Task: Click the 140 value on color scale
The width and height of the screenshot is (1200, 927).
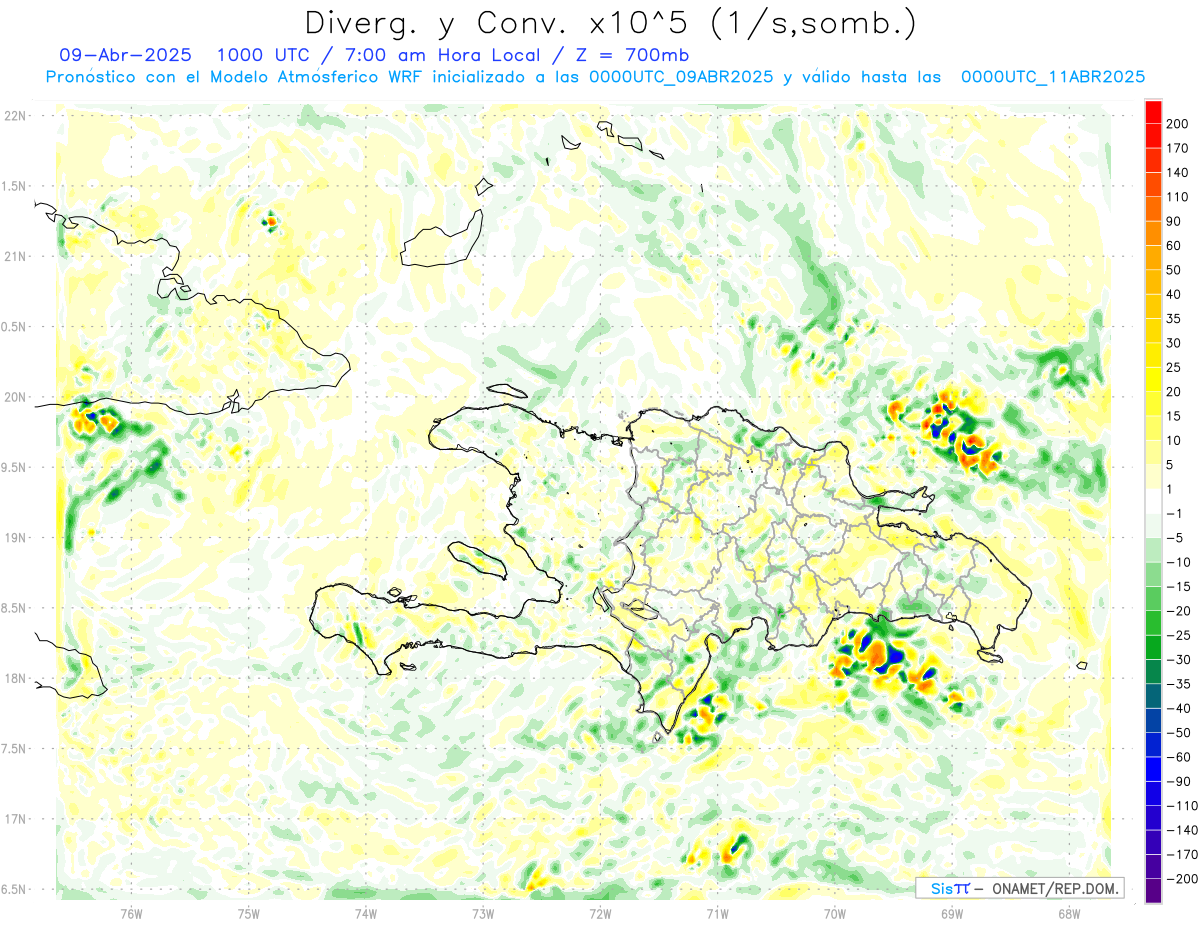Action: [1177, 172]
